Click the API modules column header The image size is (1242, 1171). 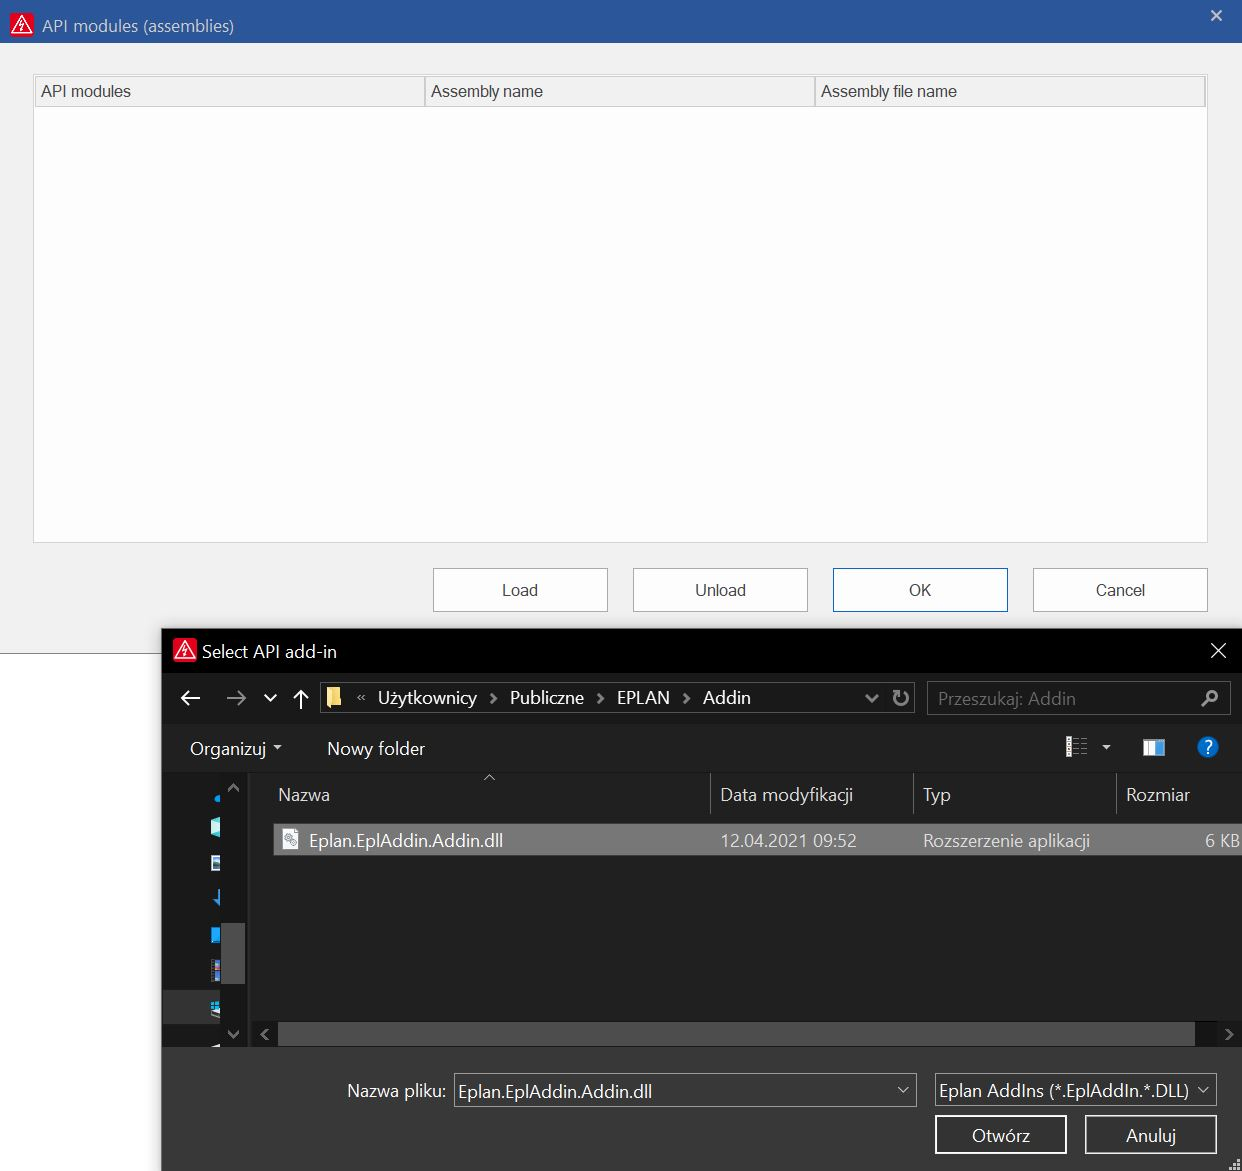(x=229, y=91)
